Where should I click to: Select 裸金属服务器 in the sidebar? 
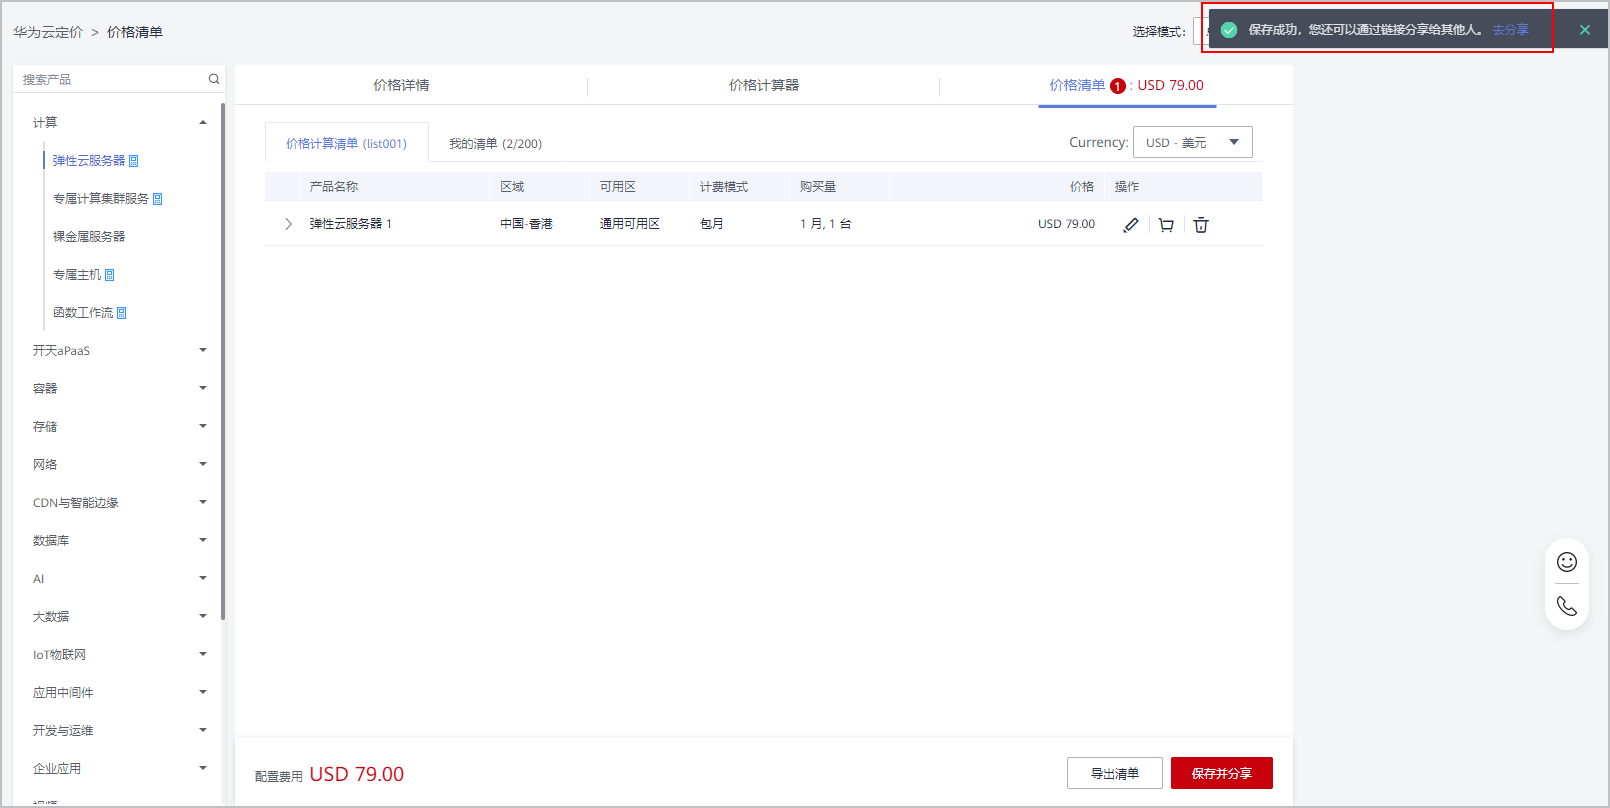[x=89, y=237]
